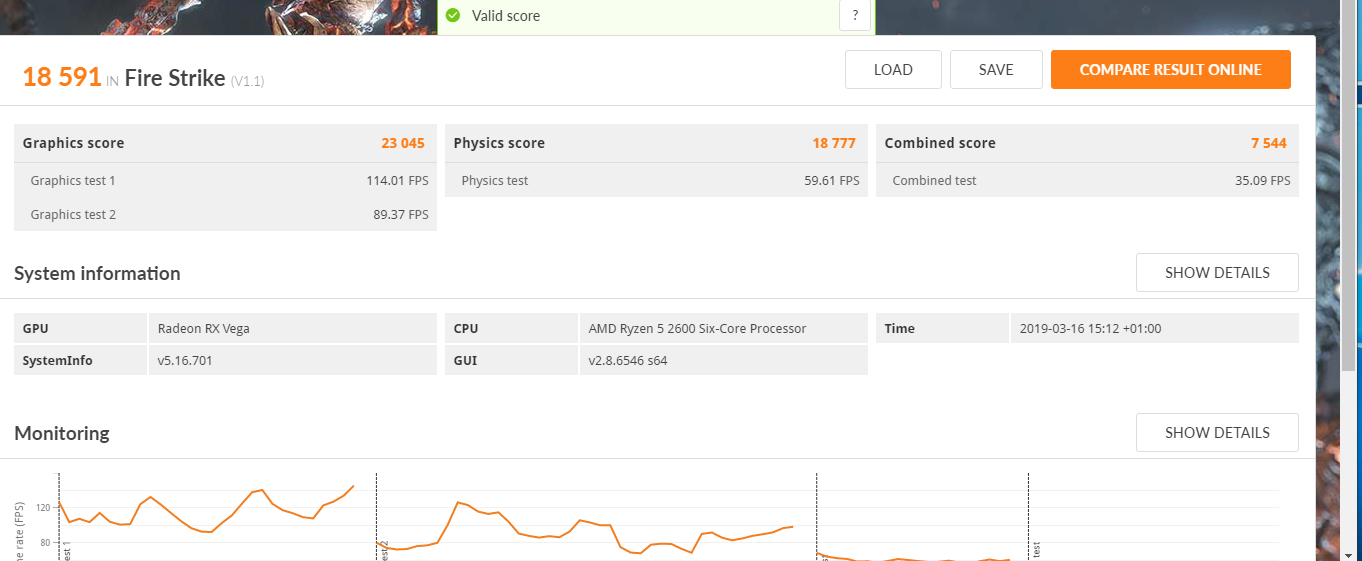Click the Combined score value 7 544

click(x=1269, y=143)
